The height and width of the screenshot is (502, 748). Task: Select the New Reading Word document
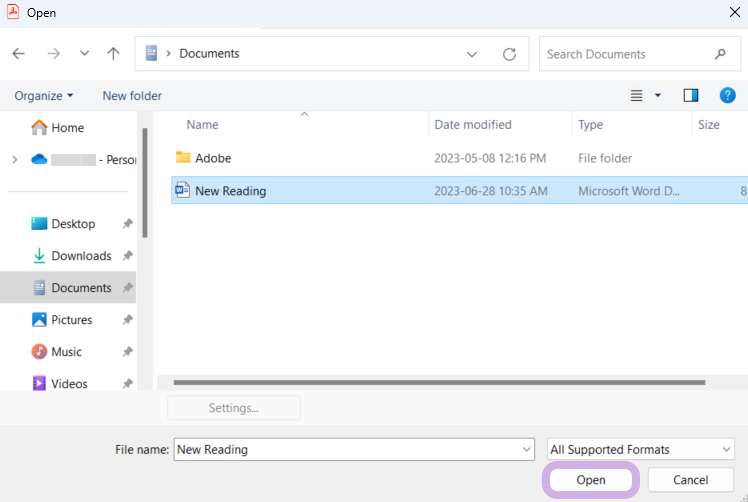tap(230, 191)
